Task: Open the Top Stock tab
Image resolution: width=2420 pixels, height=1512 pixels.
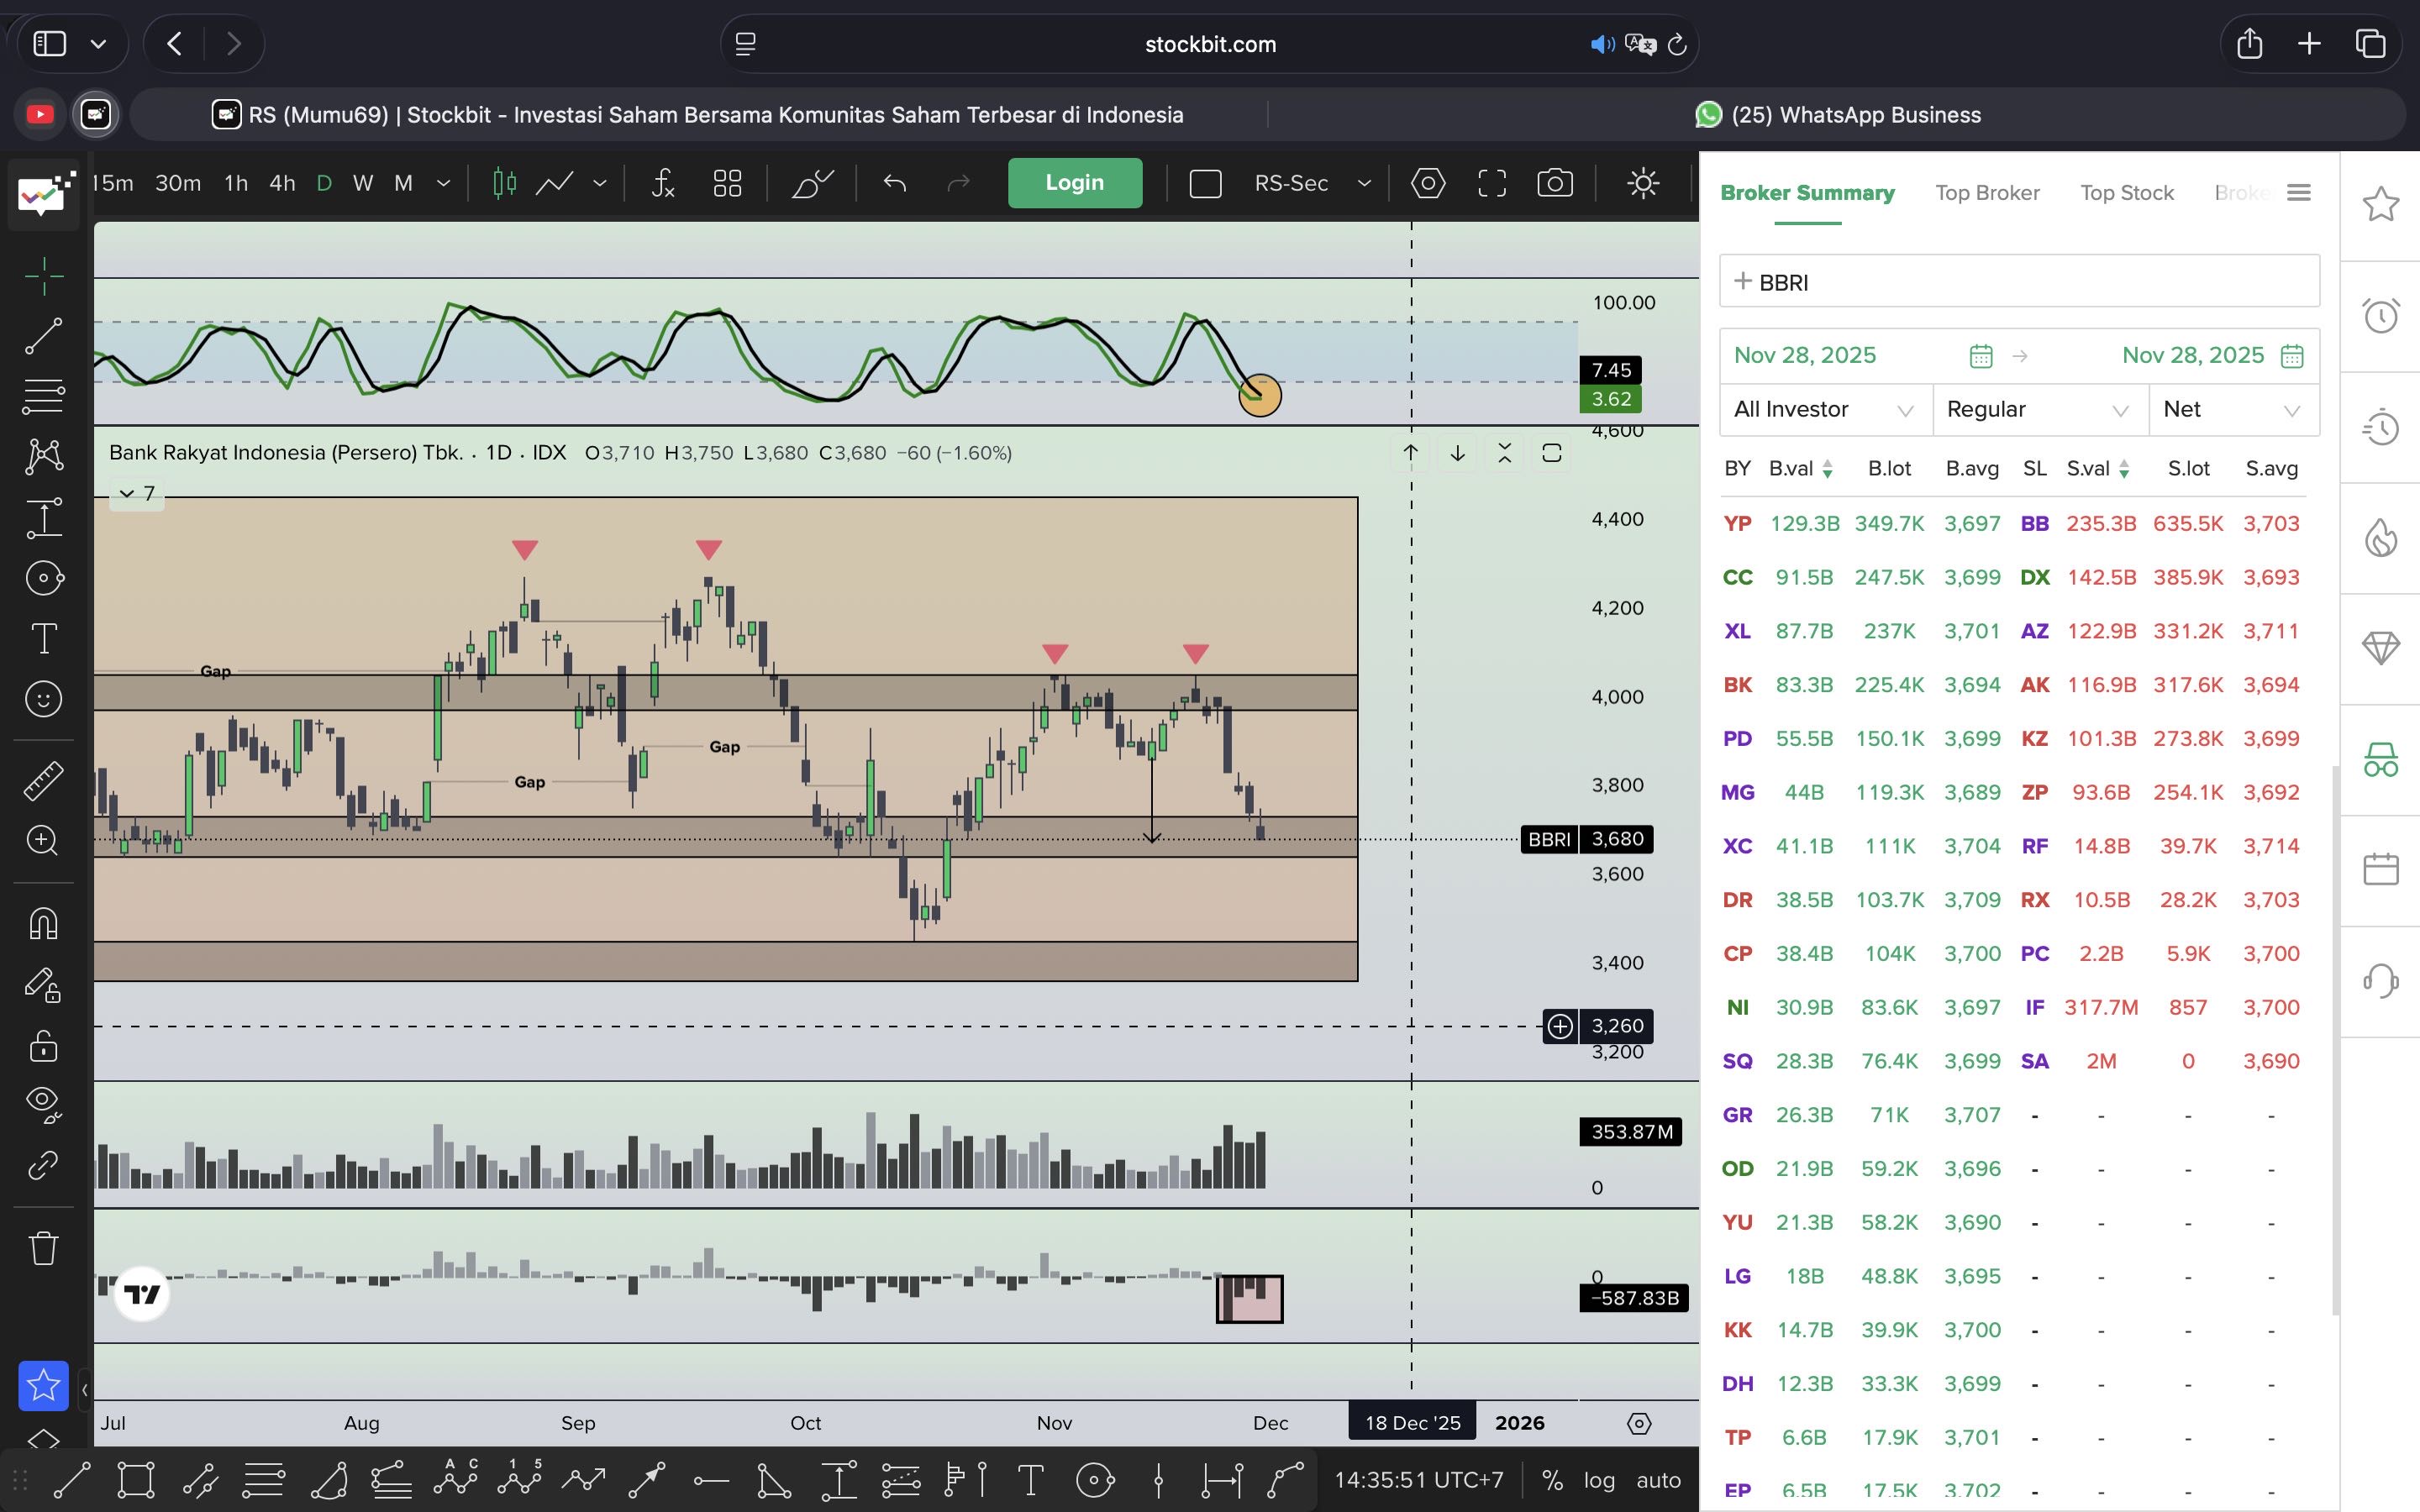Action: 2126,193
